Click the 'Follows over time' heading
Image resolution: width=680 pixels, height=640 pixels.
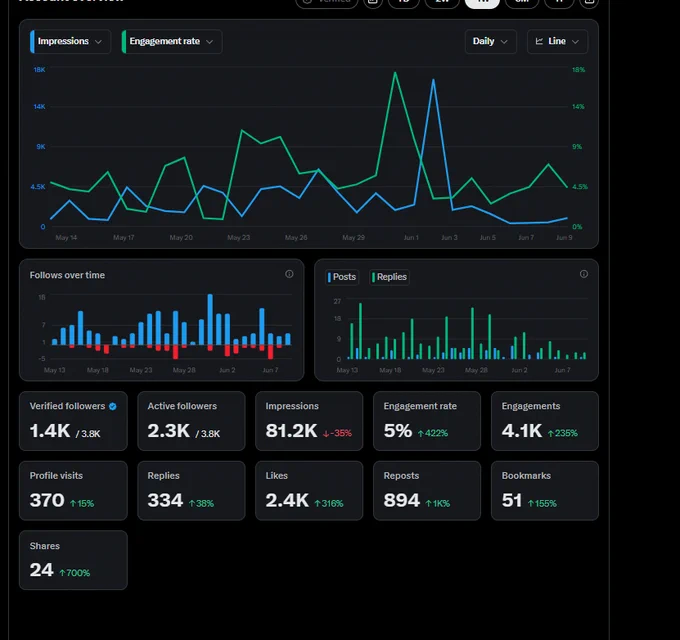coord(67,275)
